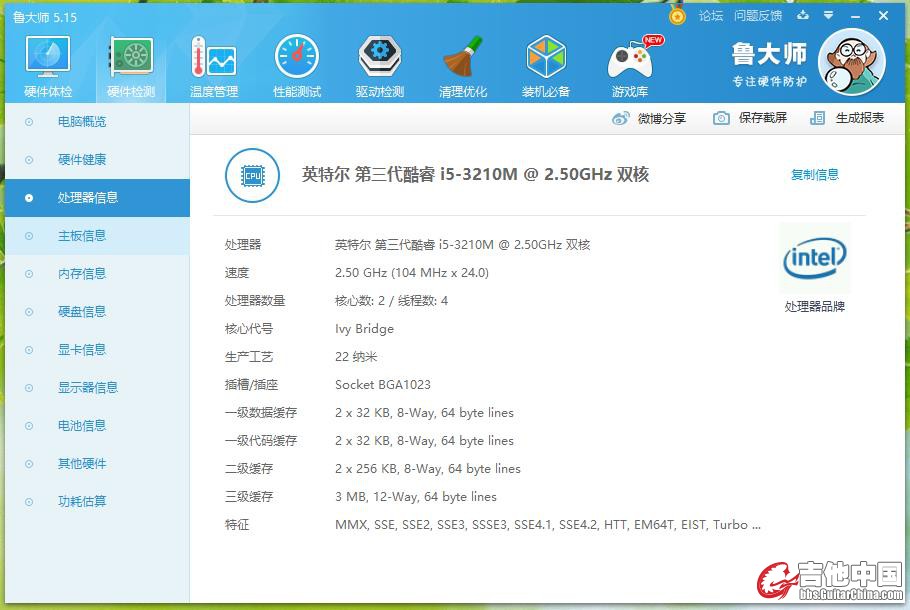Click the 22 纳米 process value
Image resolution: width=910 pixels, height=610 pixels.
356,357
